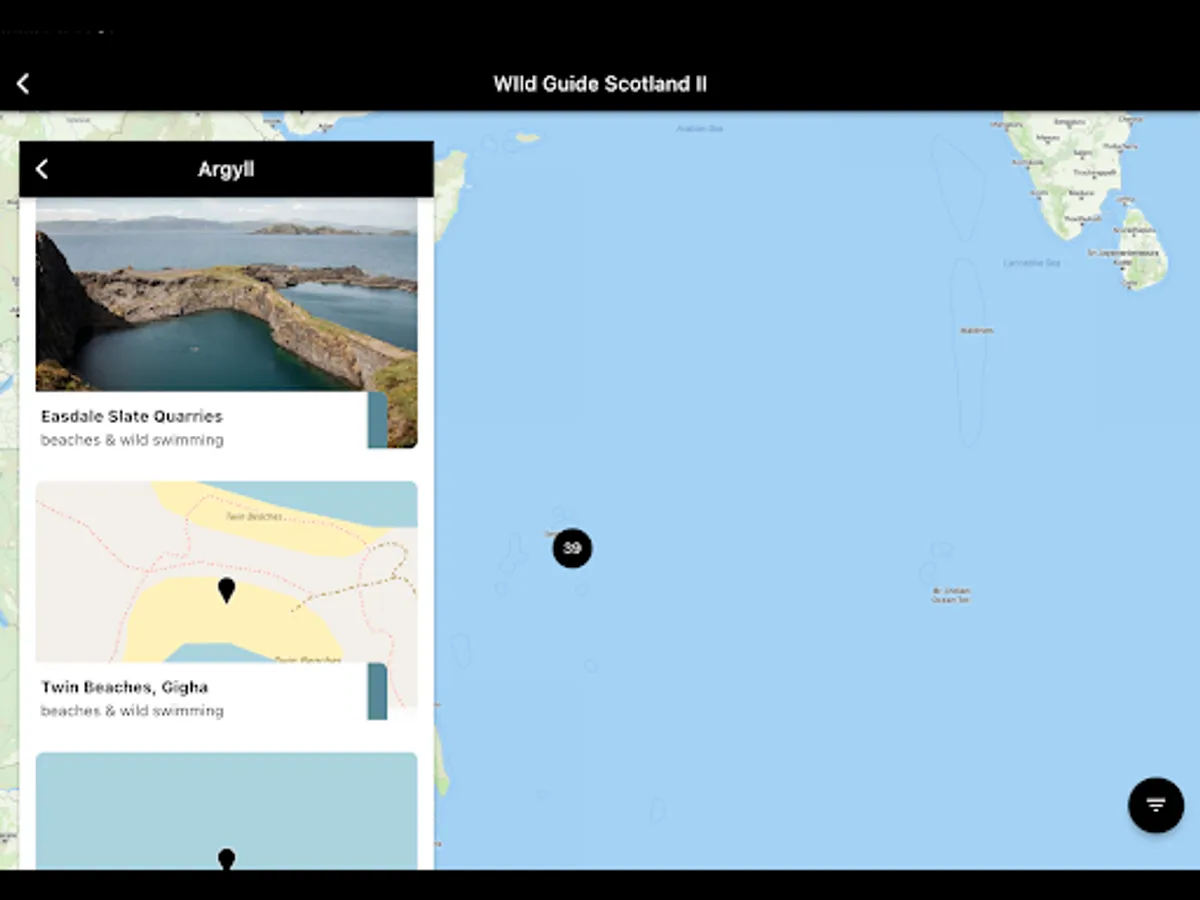1200x900 pixels.
Task: Open Twin Beaches, Gigha listing title
Action: coord(125,687)
